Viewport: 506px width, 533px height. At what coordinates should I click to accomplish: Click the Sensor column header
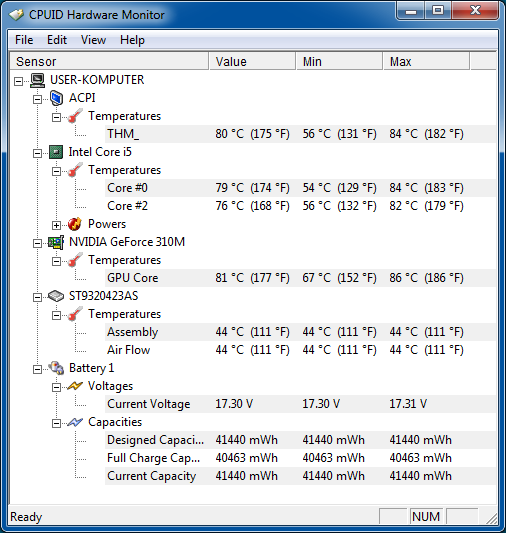point(109,62)
